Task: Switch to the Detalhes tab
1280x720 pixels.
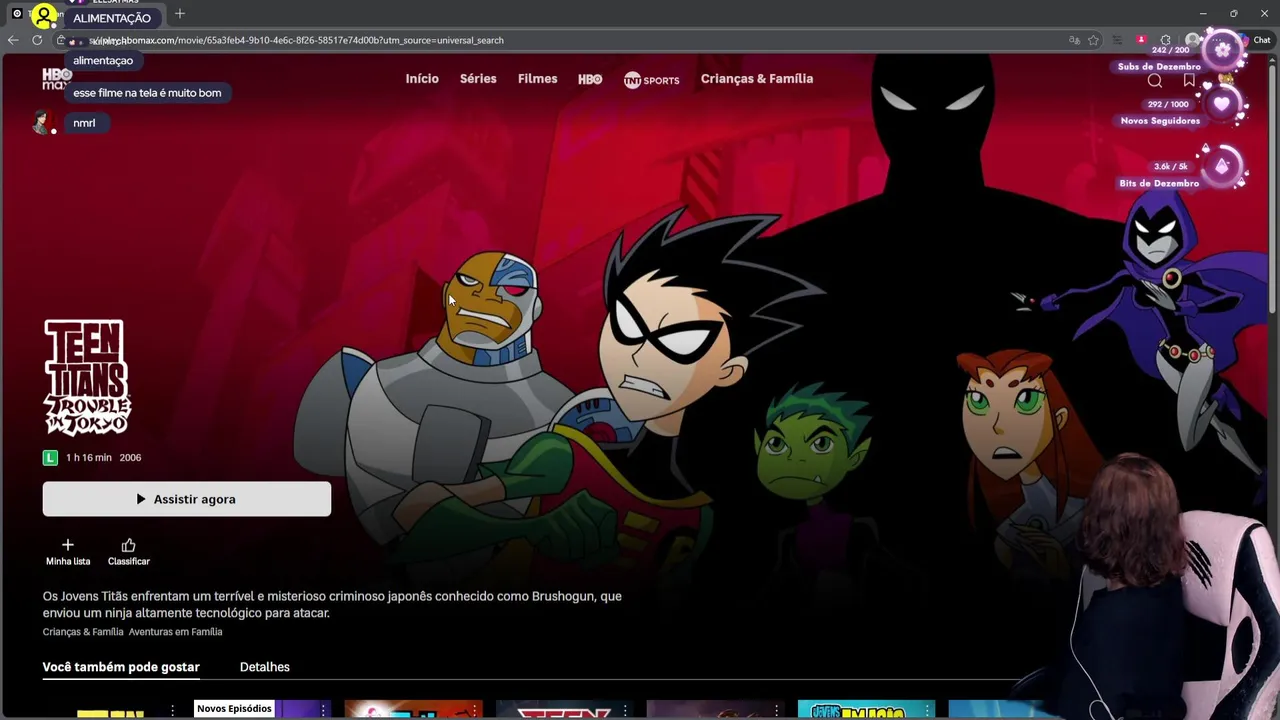Action: [x=265, y=667]
